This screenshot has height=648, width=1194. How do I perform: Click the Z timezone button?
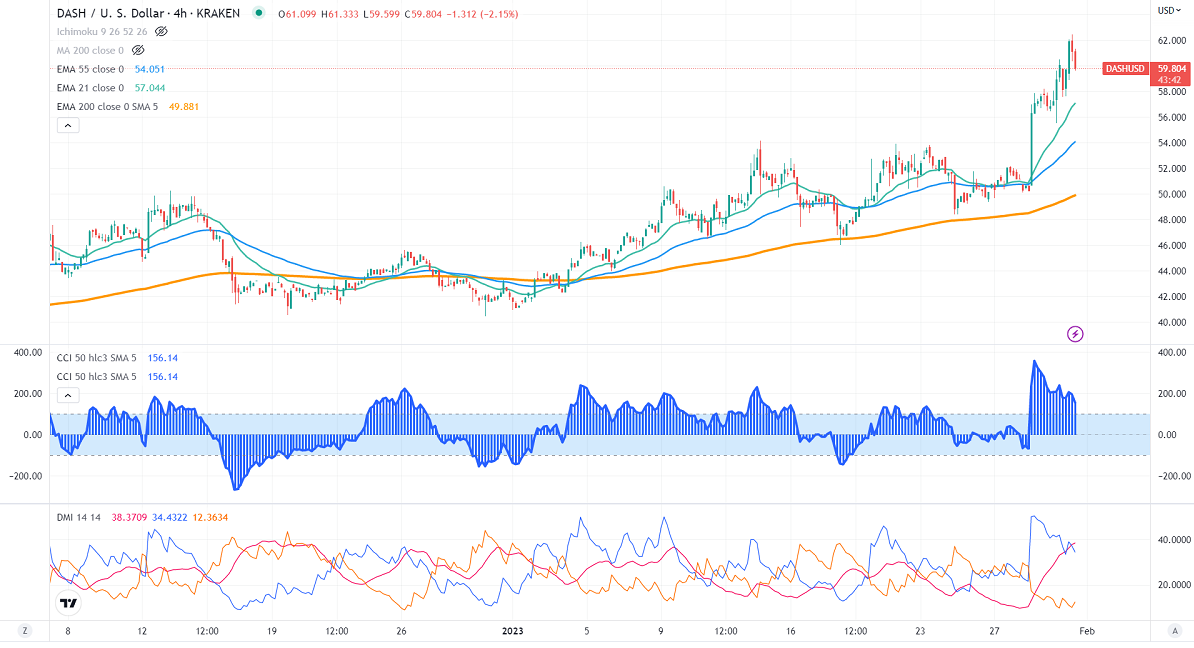[x=26, y=631]
